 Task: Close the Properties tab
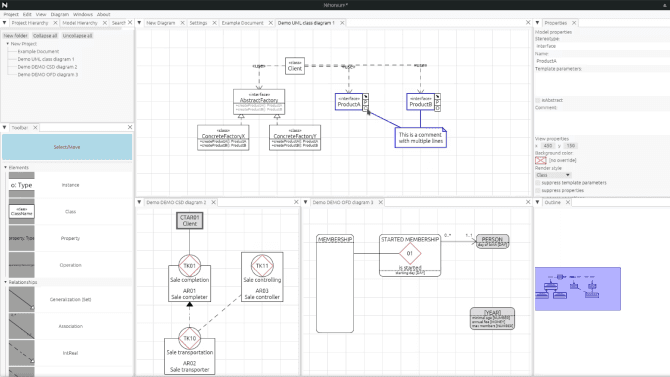[x=574, y=23]
